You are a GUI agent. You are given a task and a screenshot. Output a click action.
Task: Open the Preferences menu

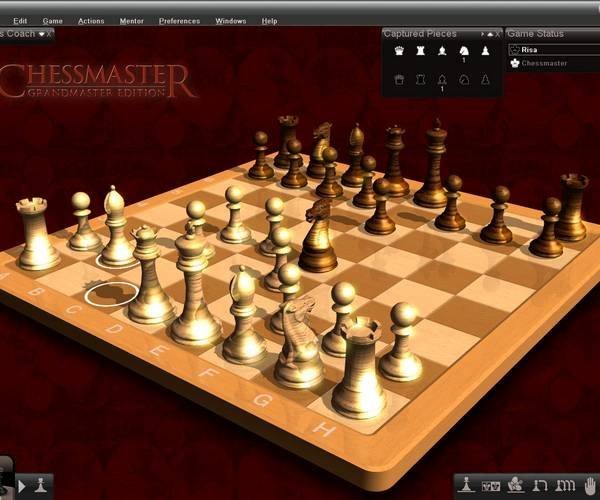click(179, 20)
